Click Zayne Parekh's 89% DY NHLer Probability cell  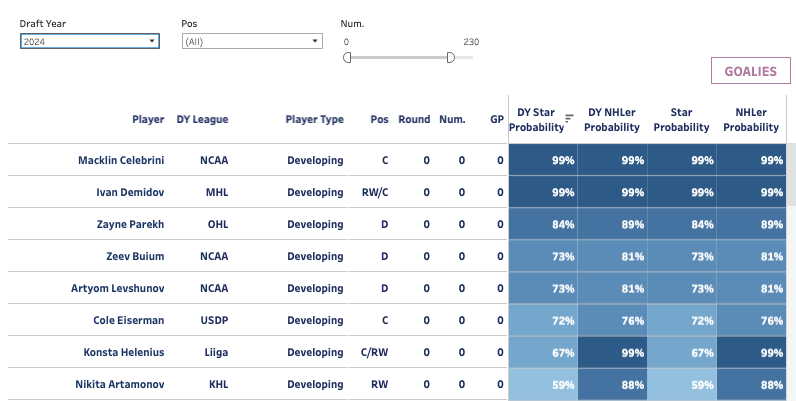point(612,224)
